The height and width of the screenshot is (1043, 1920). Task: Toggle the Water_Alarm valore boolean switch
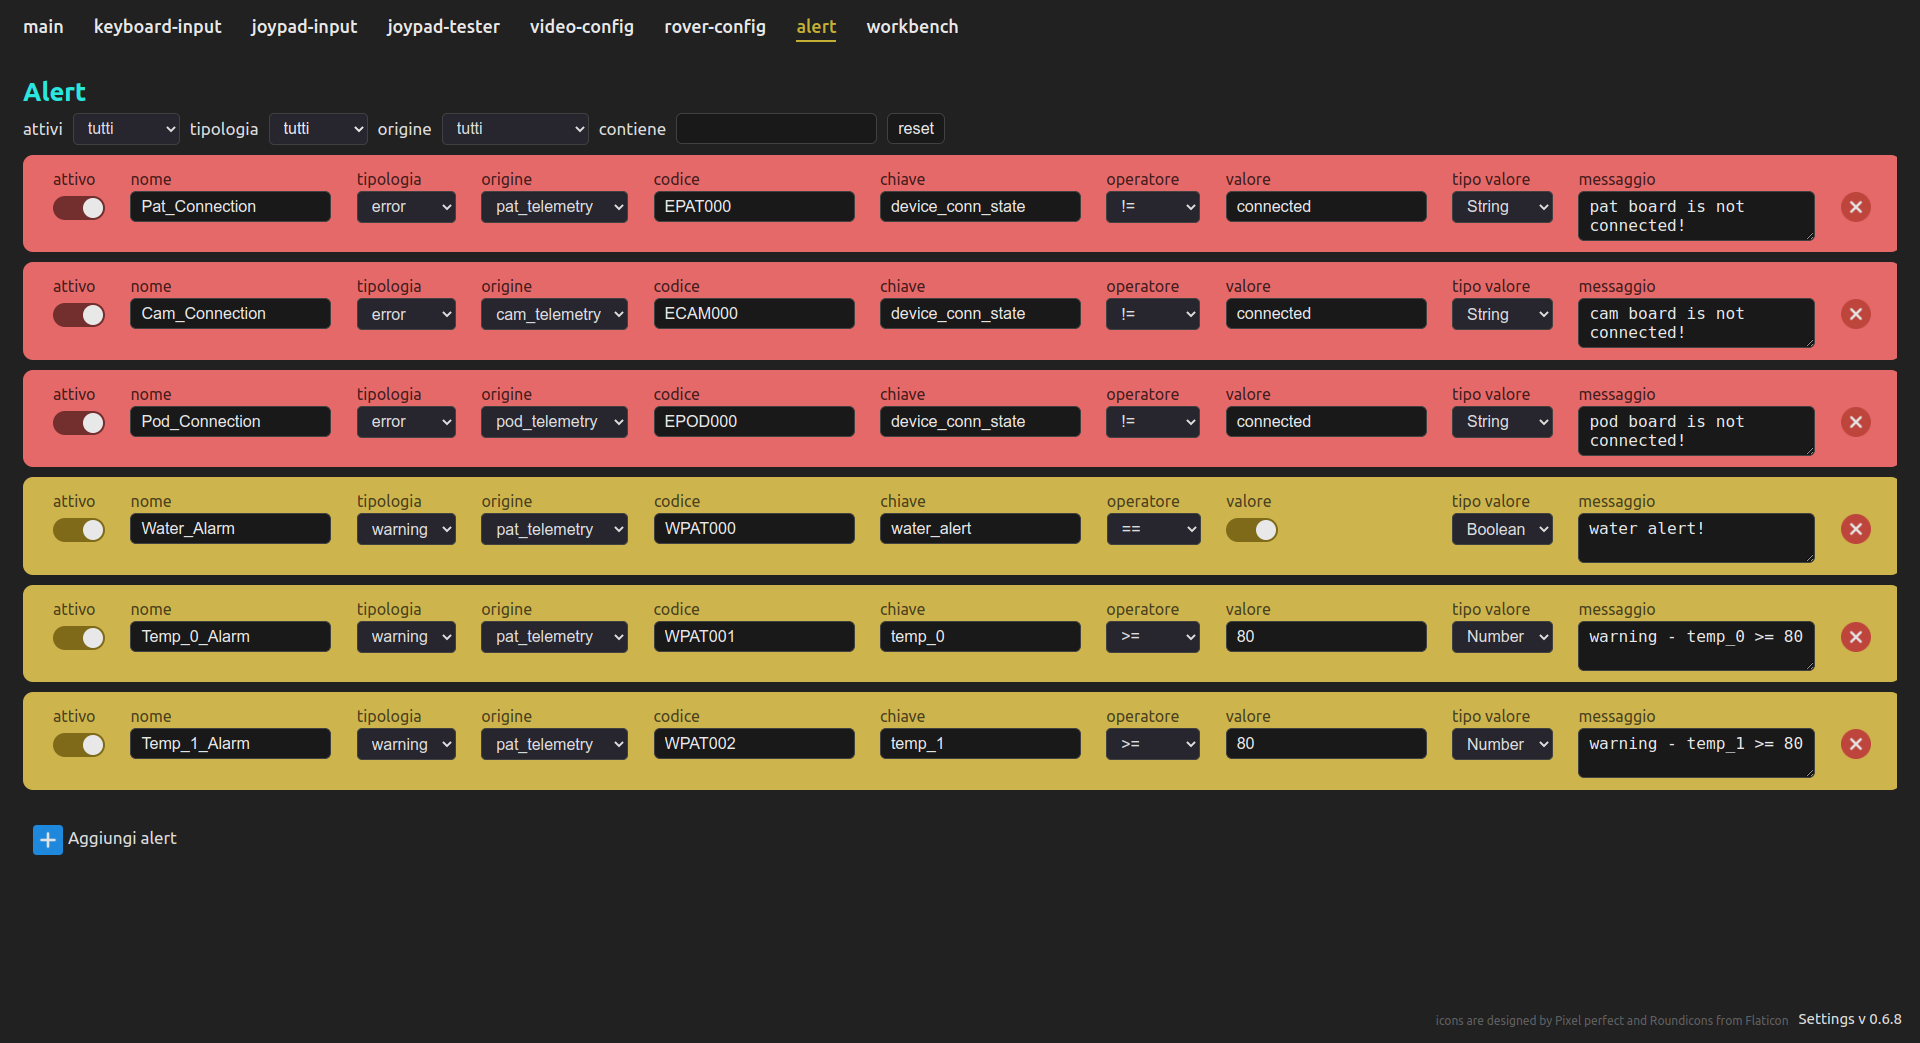tap(1251, 530)
